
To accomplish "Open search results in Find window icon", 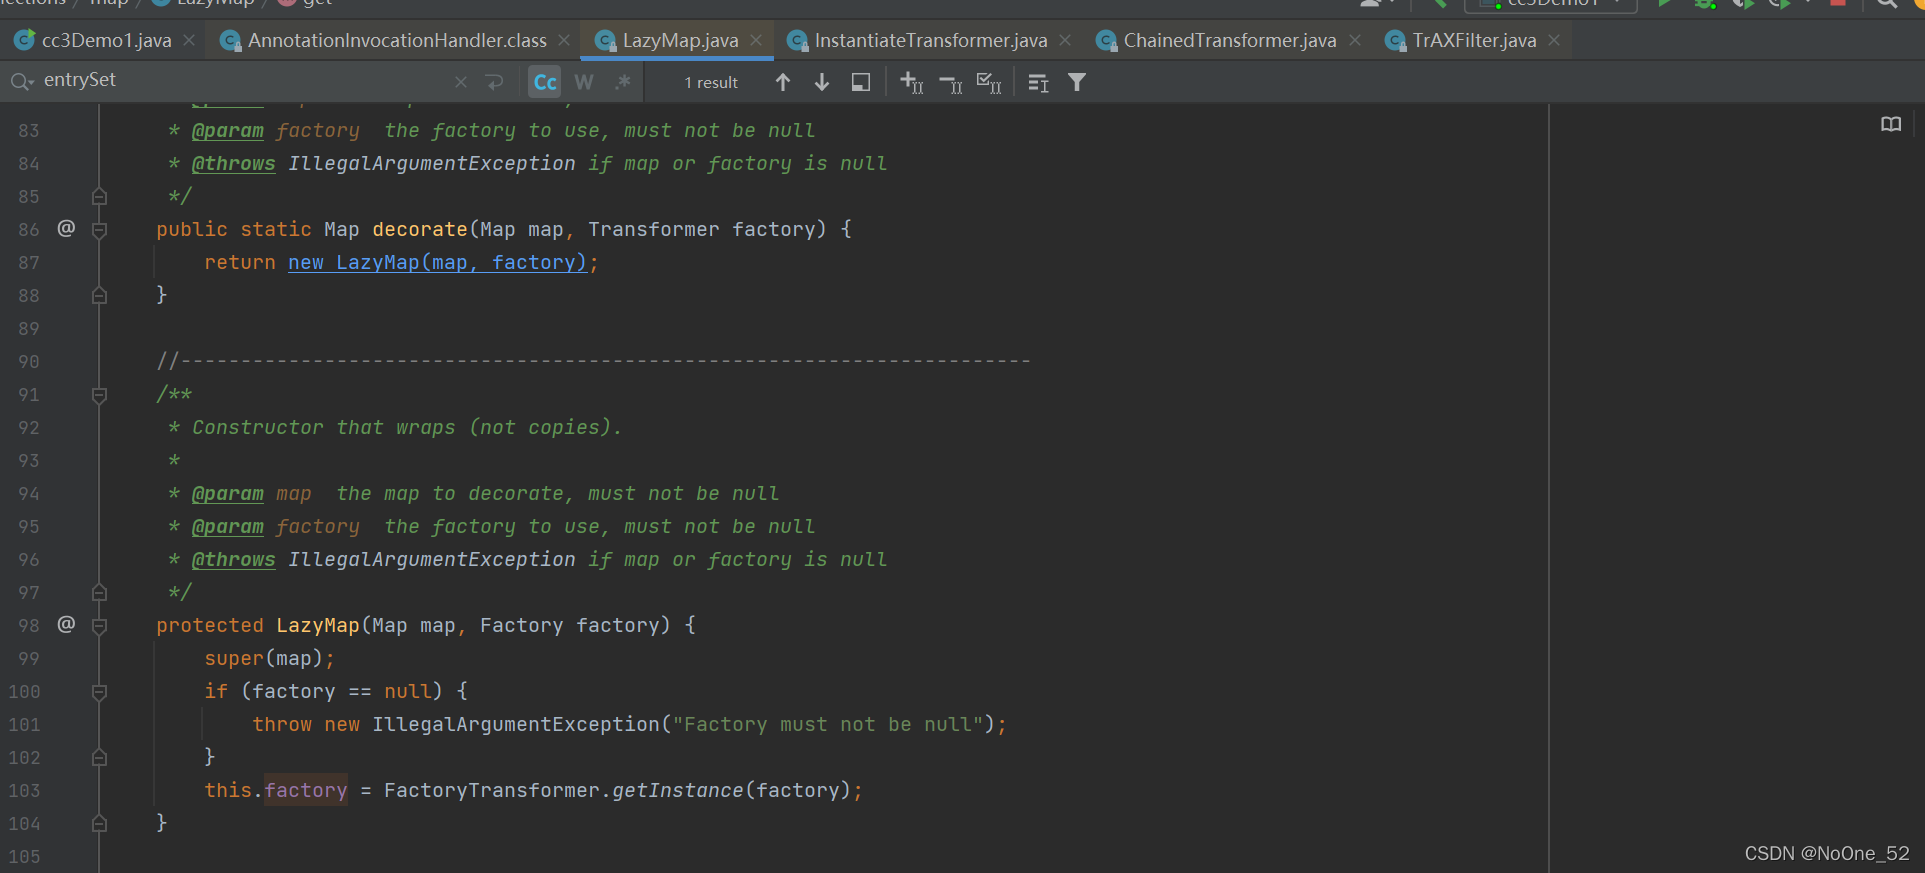I will (x=861, y=82).
